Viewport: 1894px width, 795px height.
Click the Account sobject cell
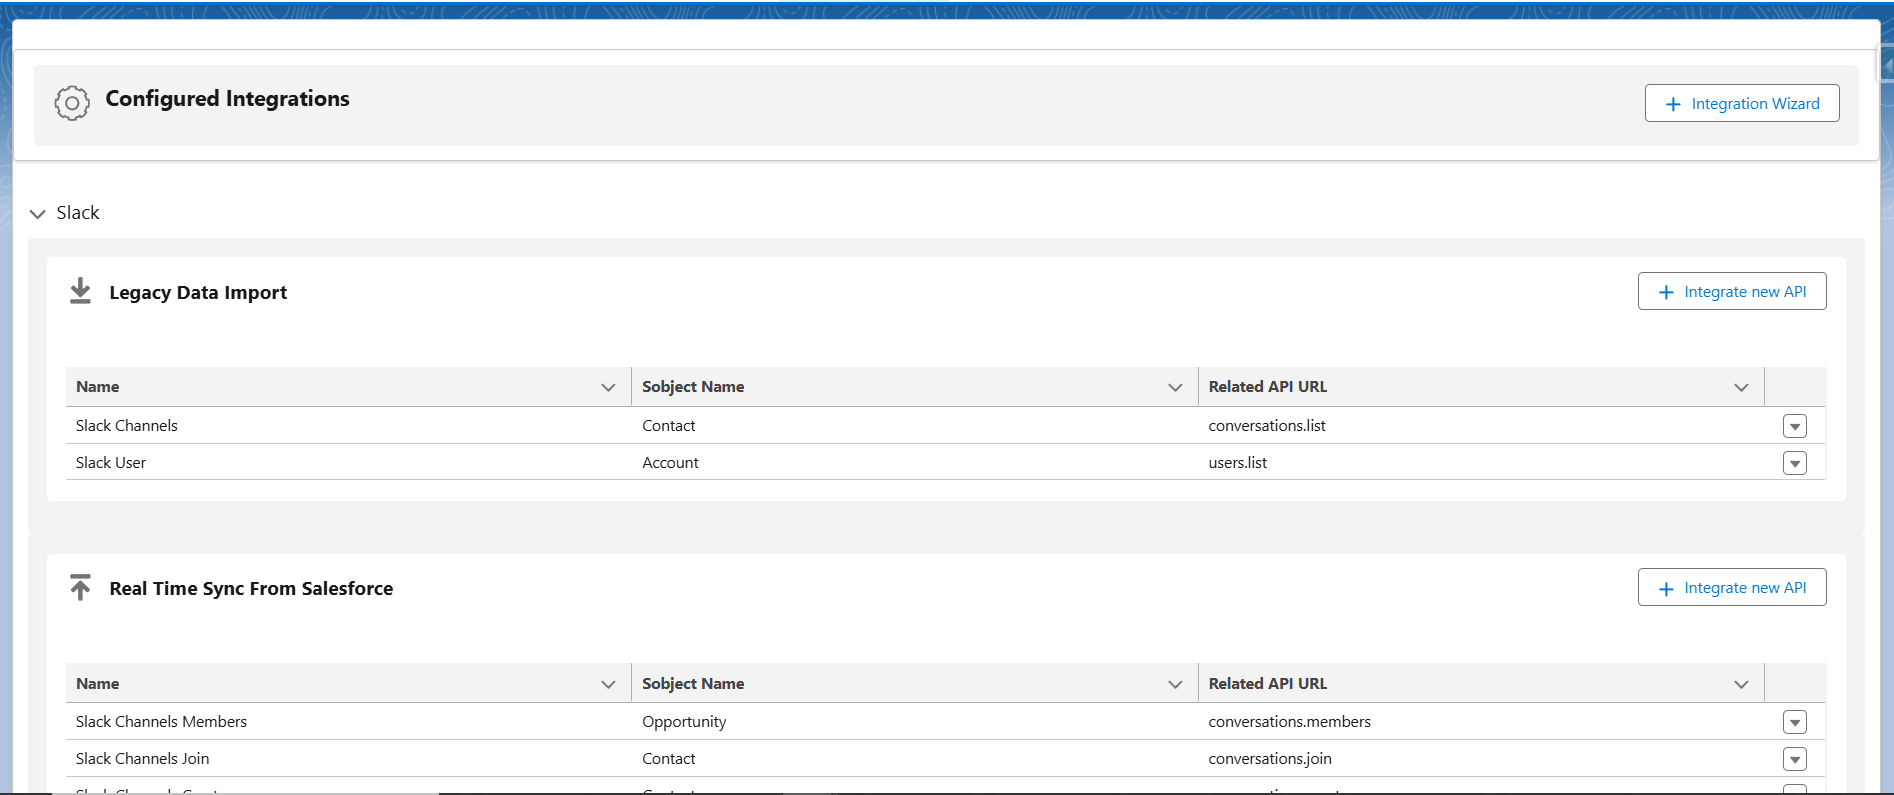click(915, 462)
